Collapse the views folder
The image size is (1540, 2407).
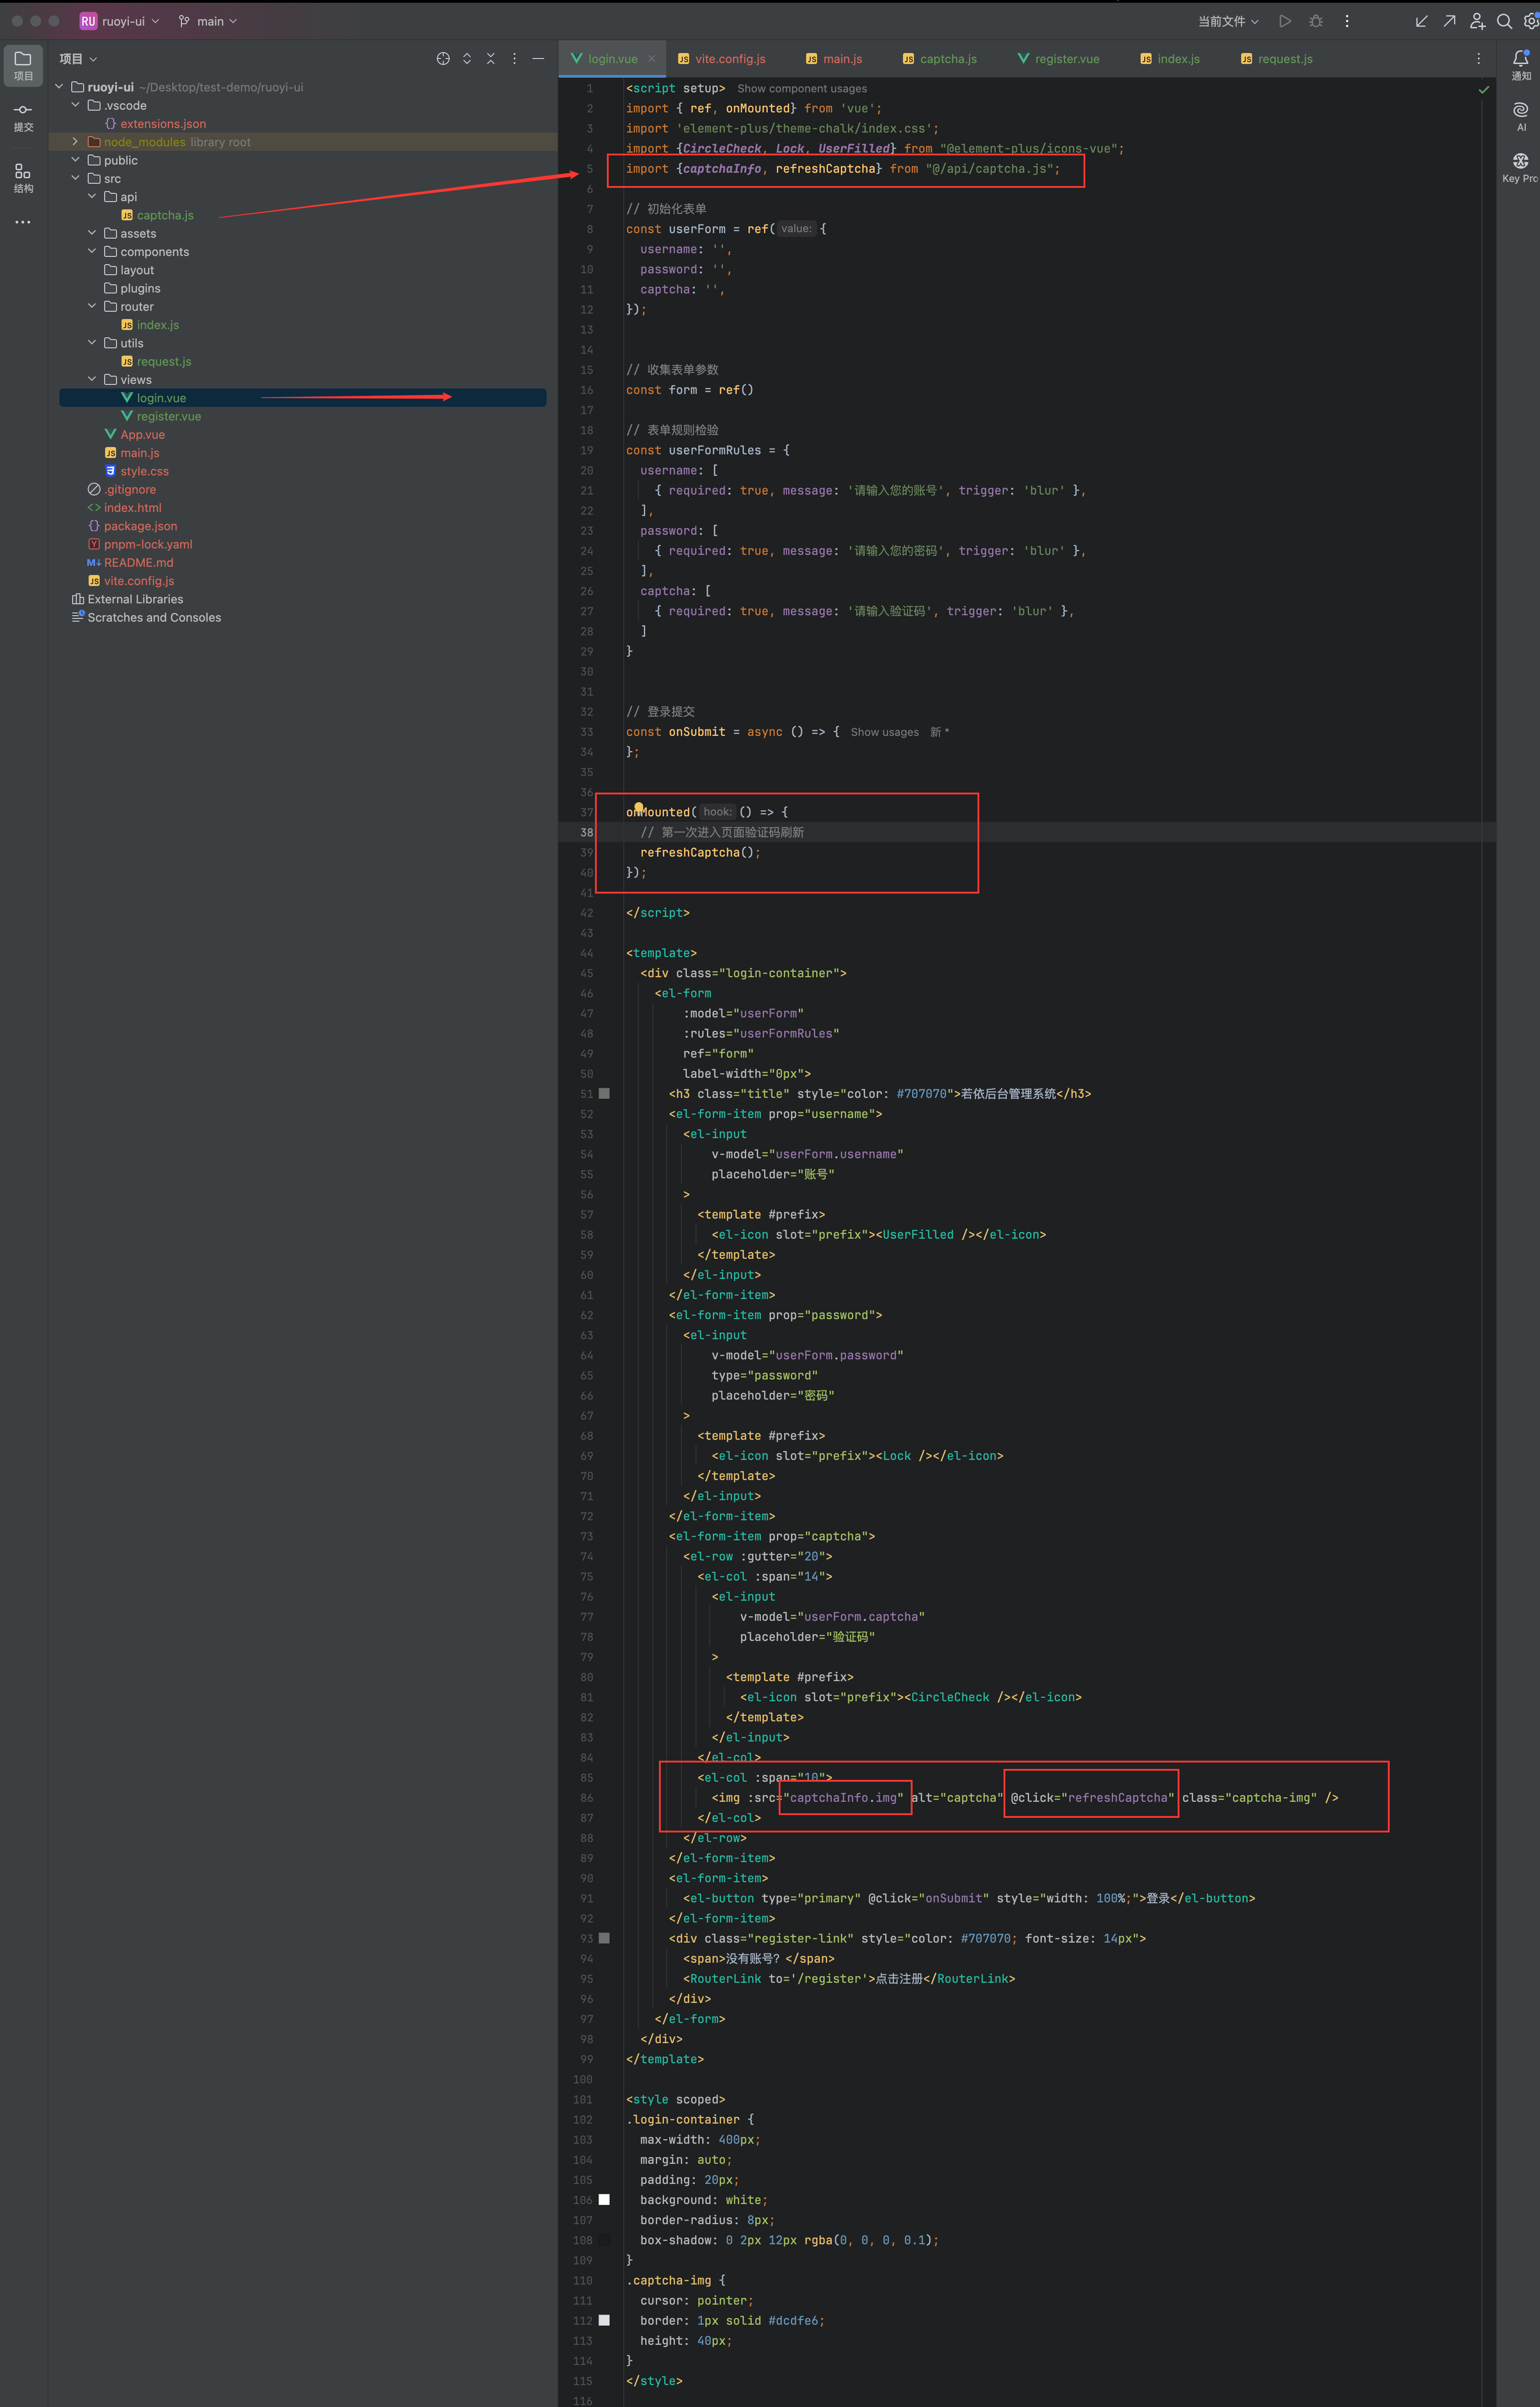pyautogui.click(x=92, y=379)
